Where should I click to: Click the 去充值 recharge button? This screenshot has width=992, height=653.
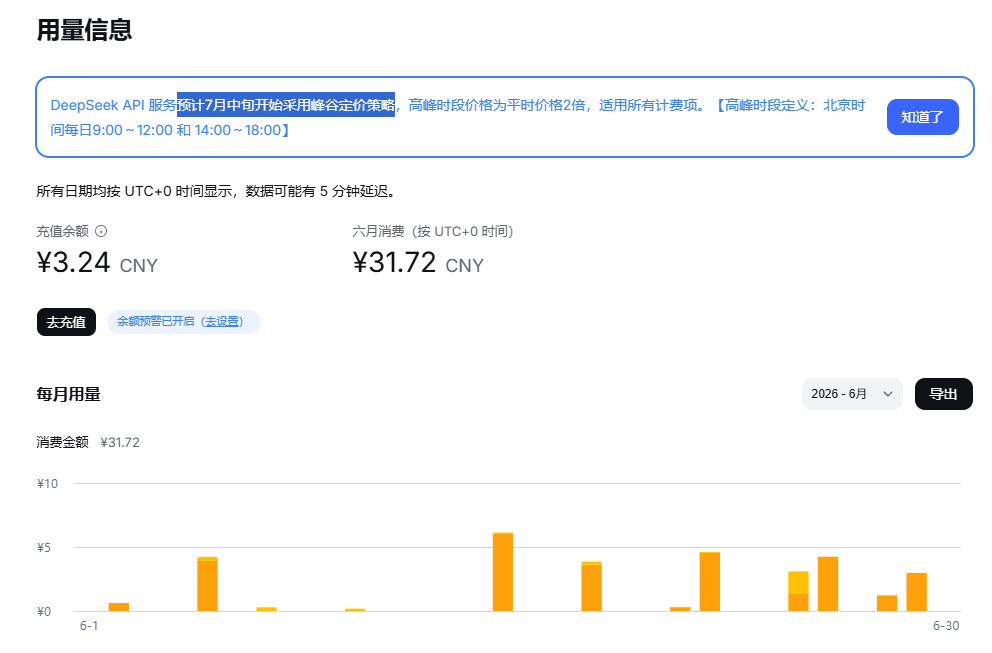click(66, 322)
